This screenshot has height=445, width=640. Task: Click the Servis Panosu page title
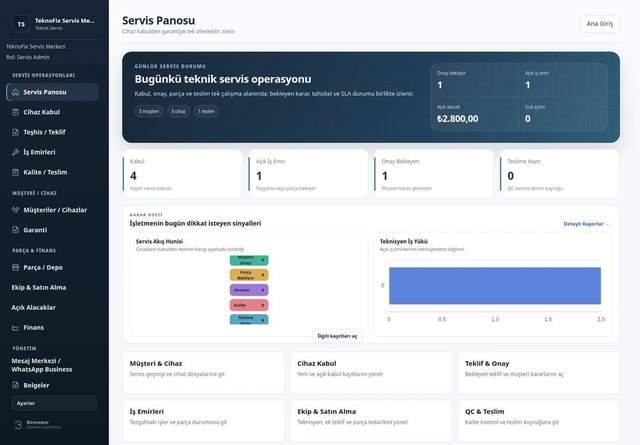(158, 20)
